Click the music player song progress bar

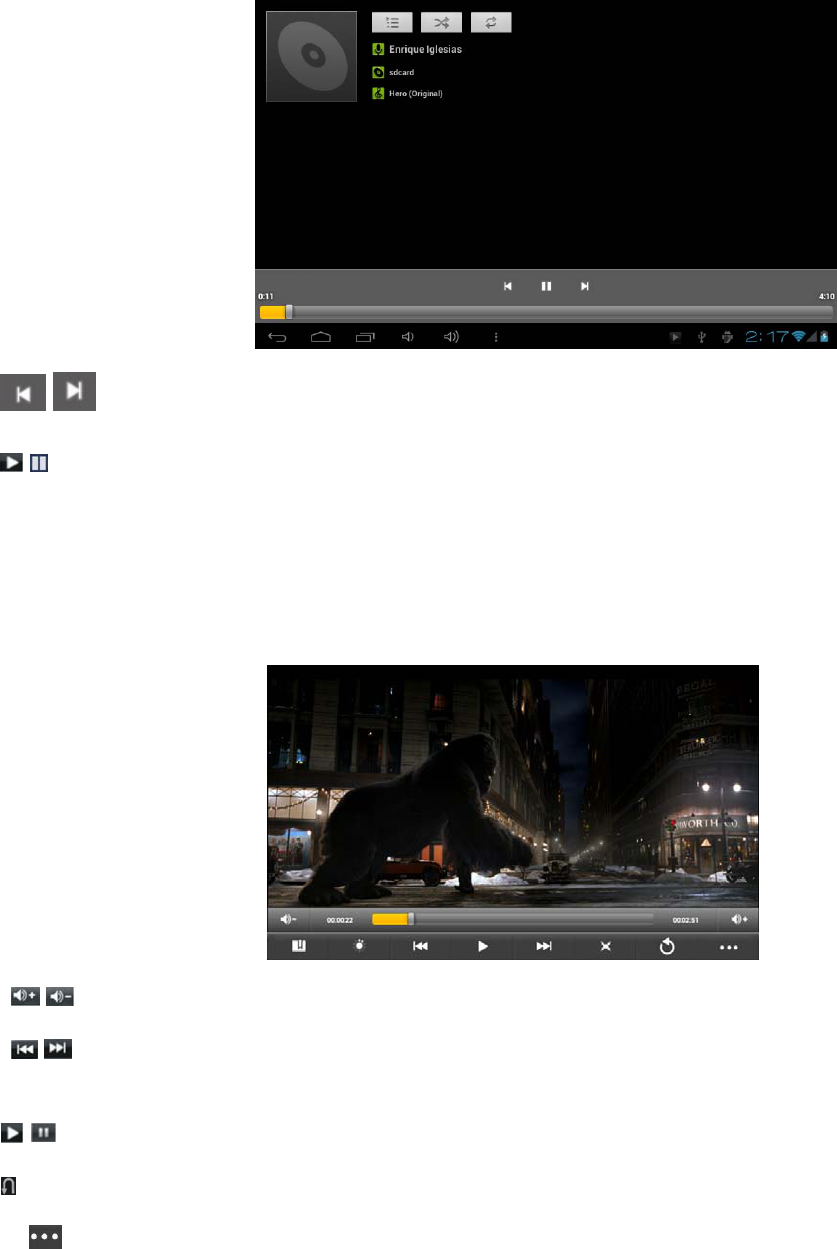546,312
